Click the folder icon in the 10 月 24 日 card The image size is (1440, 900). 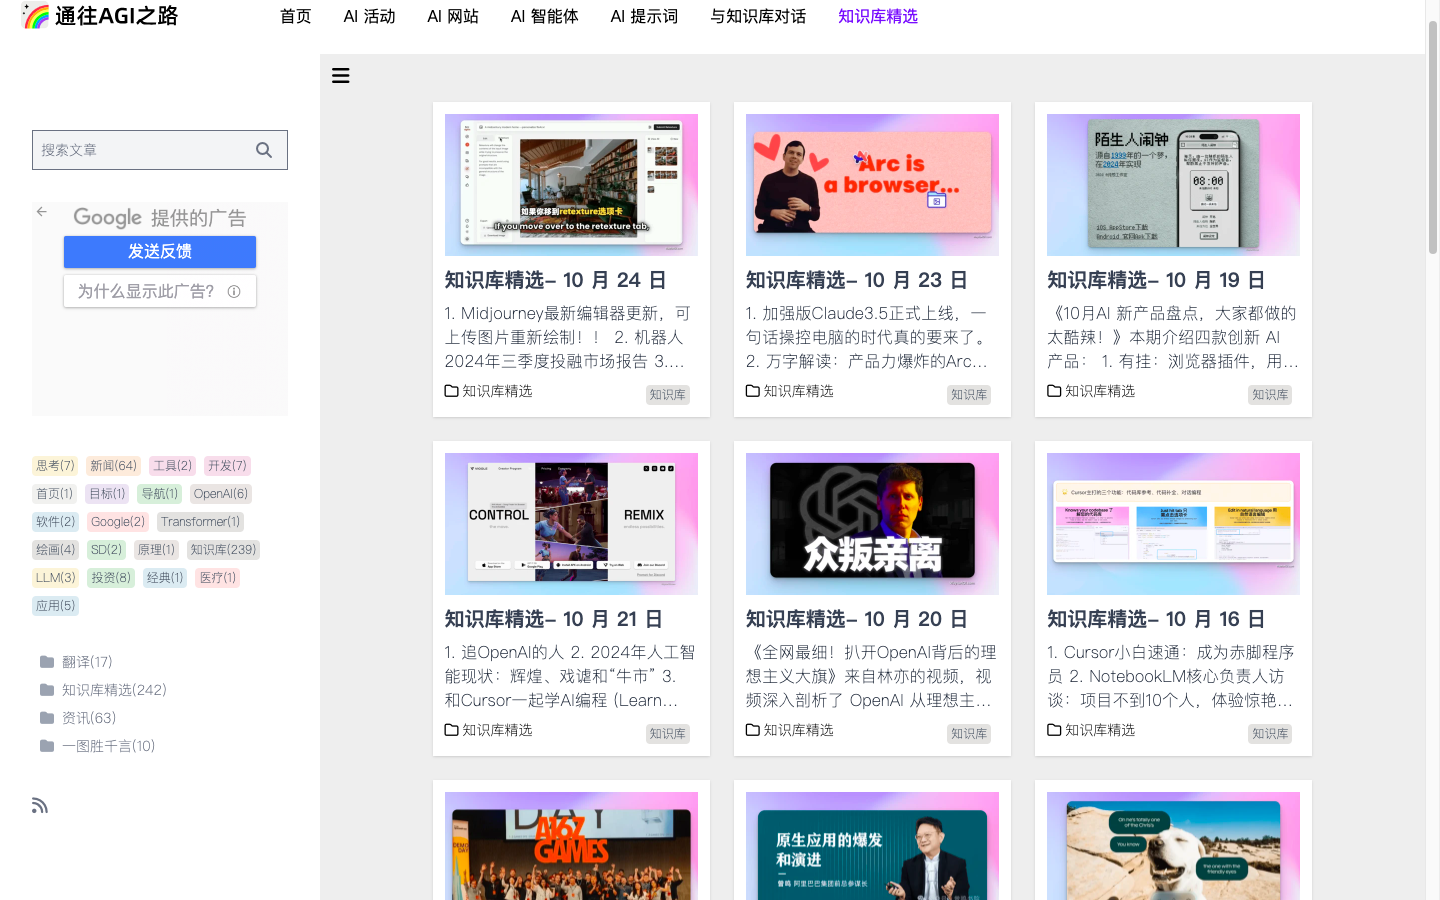pos(452,391)
